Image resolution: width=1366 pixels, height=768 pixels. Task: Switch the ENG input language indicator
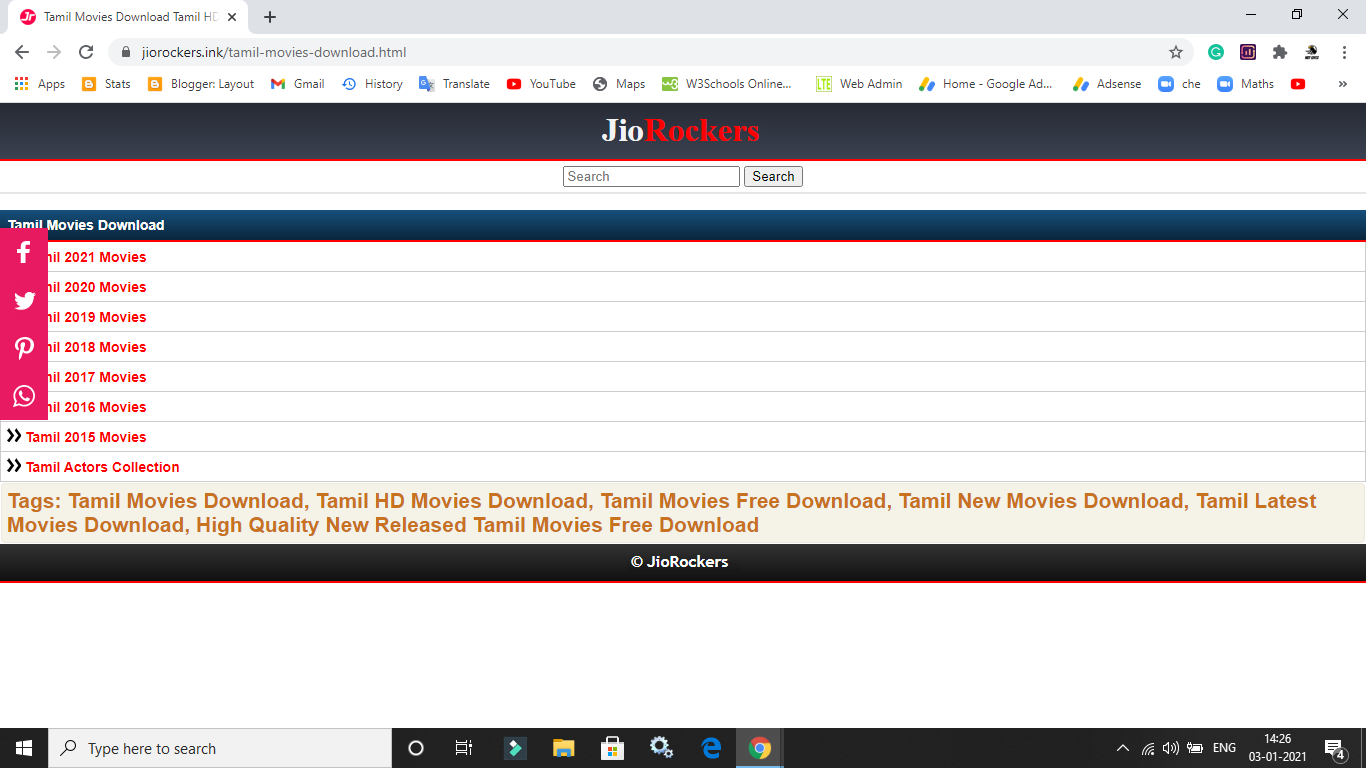coord(1224,748)
